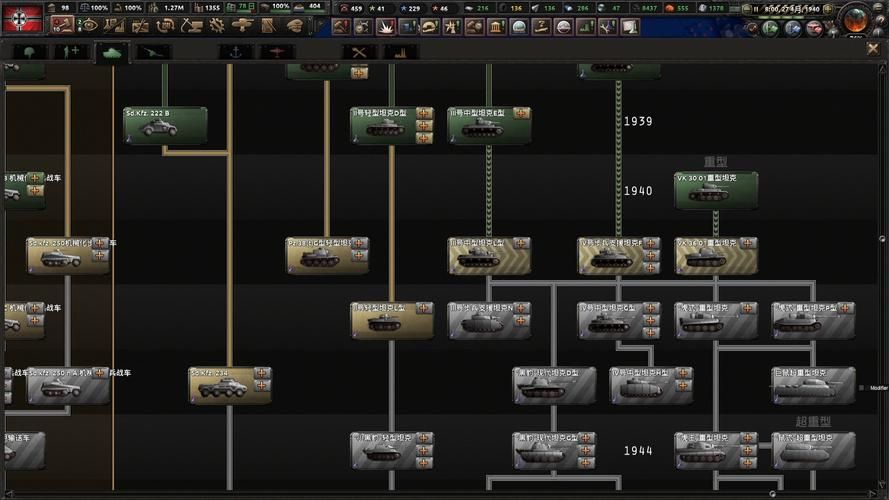Open the naval anchor technology tab
The height and width of the screenshot is (500, 889).
(236, 53)
